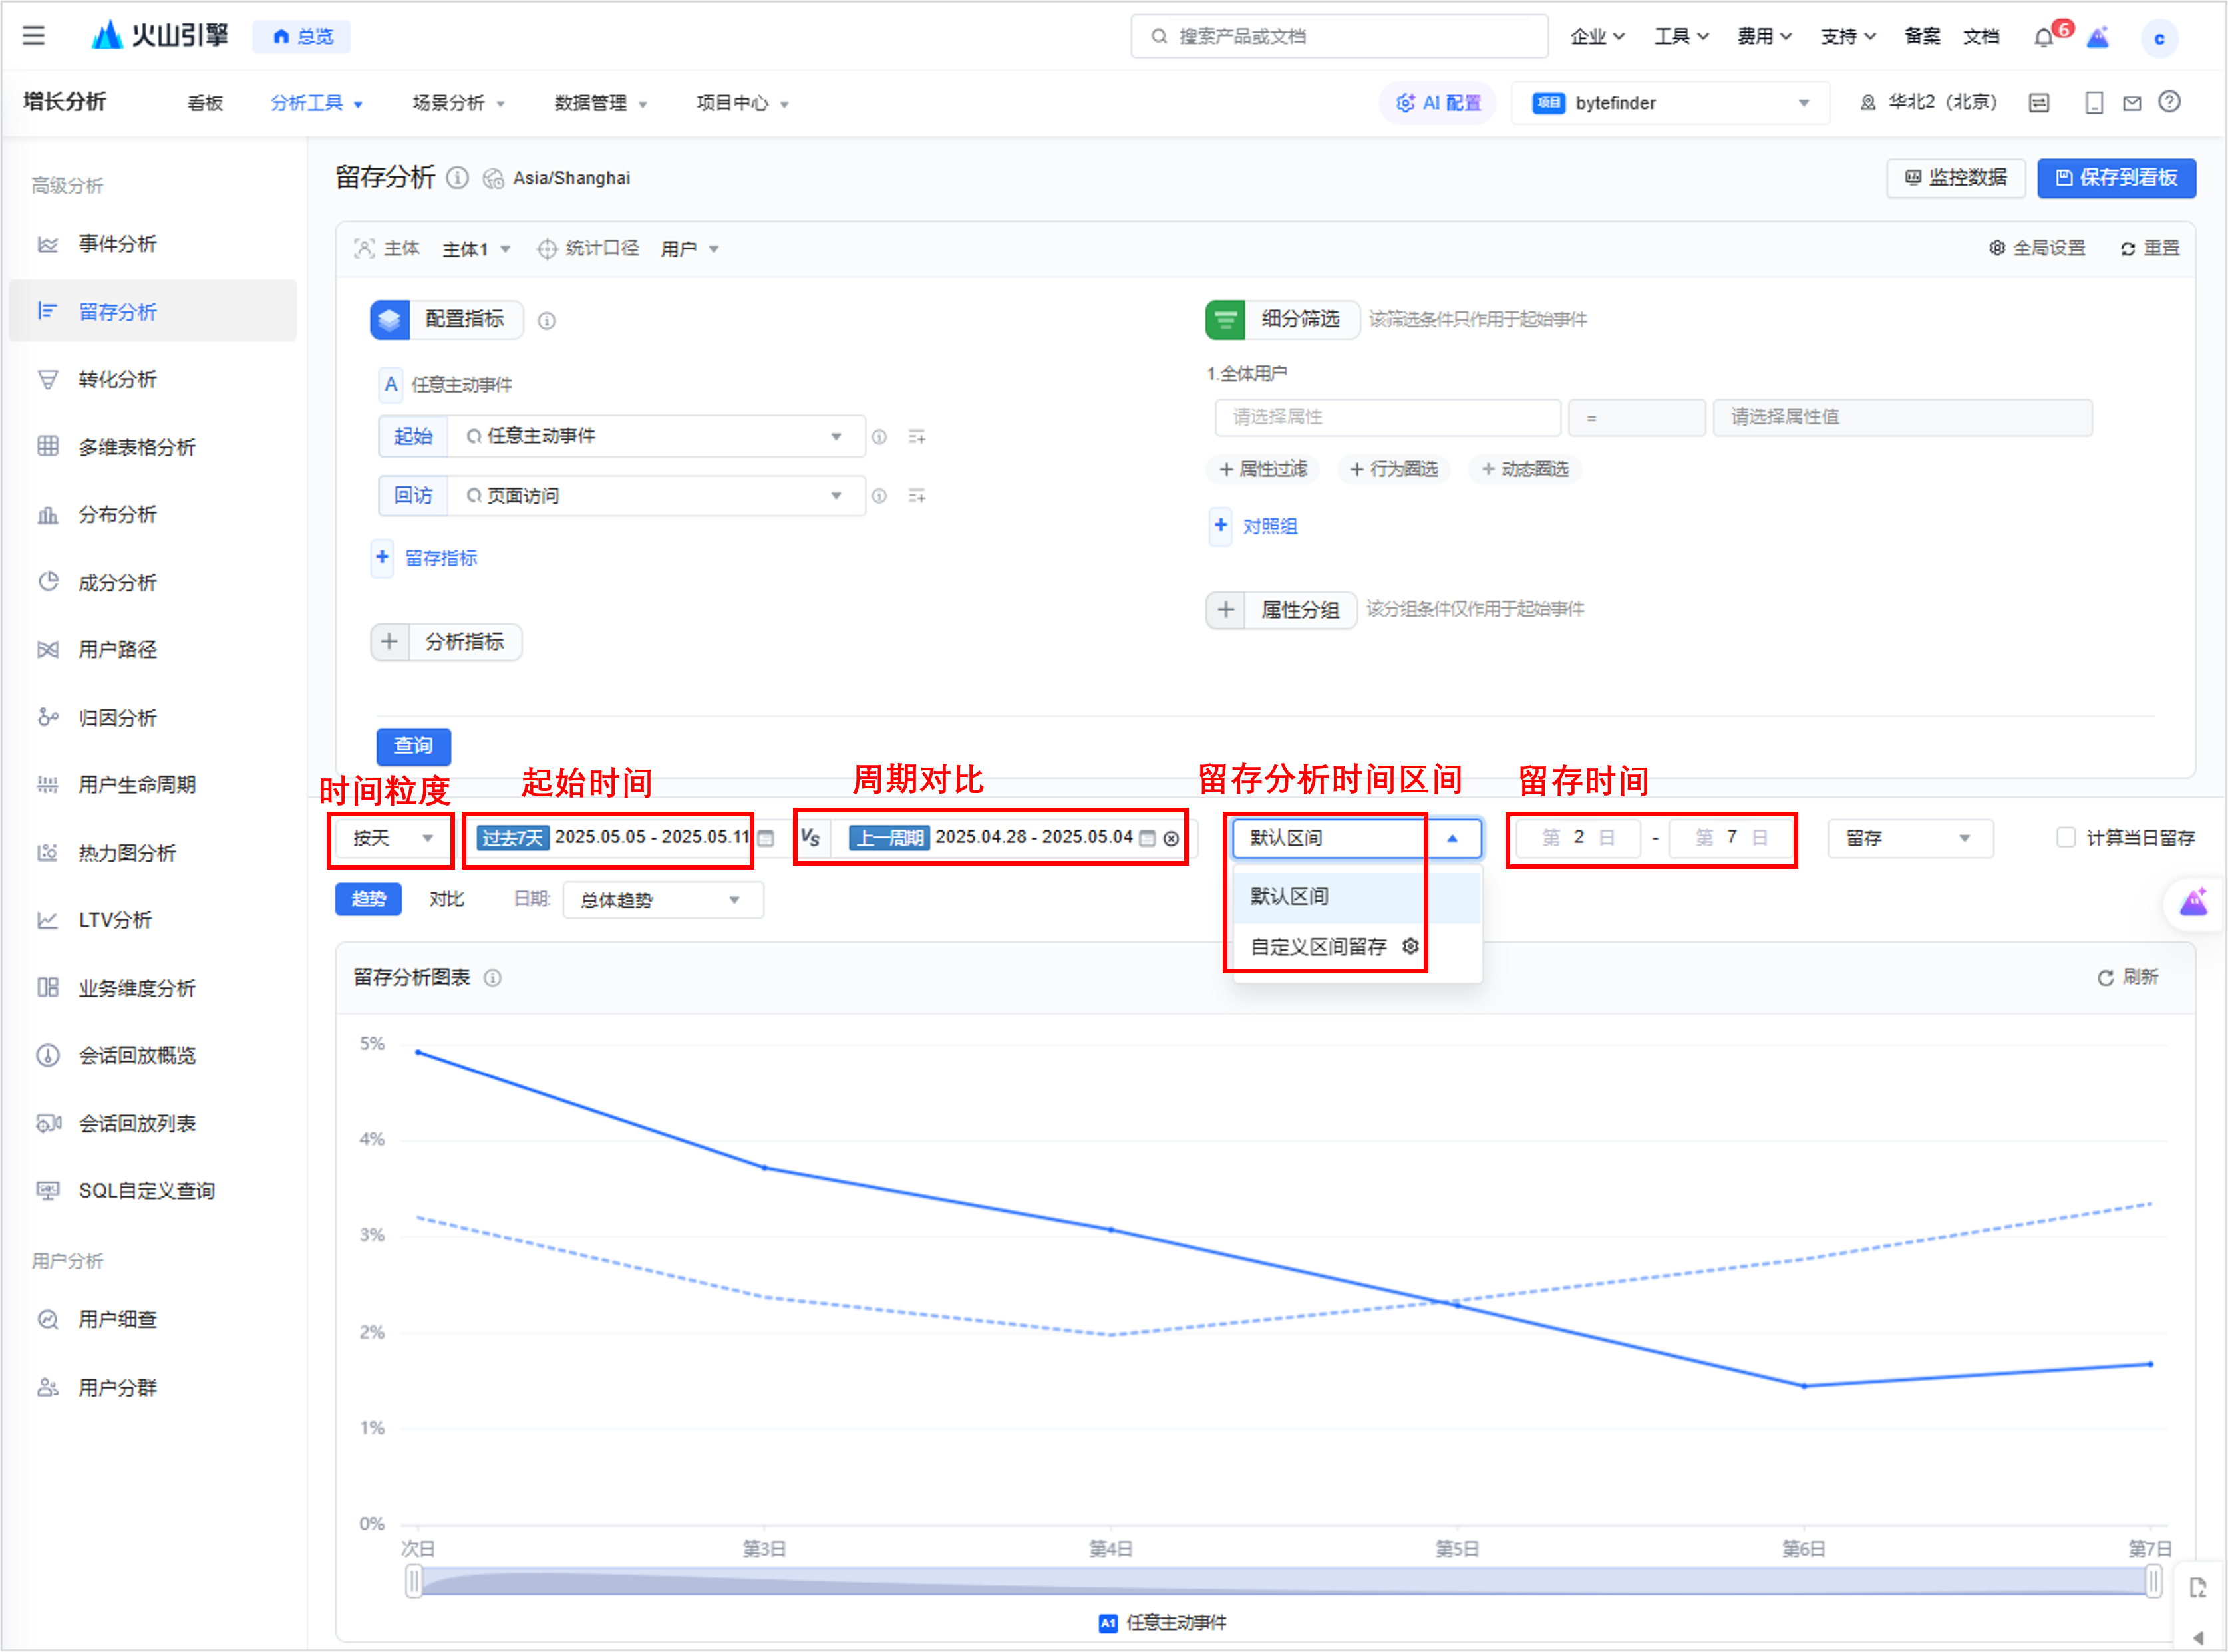The width and height of the screenshot is (2228, 1652).
Task: Click 监控数据 button
Action: point(1955,178)
